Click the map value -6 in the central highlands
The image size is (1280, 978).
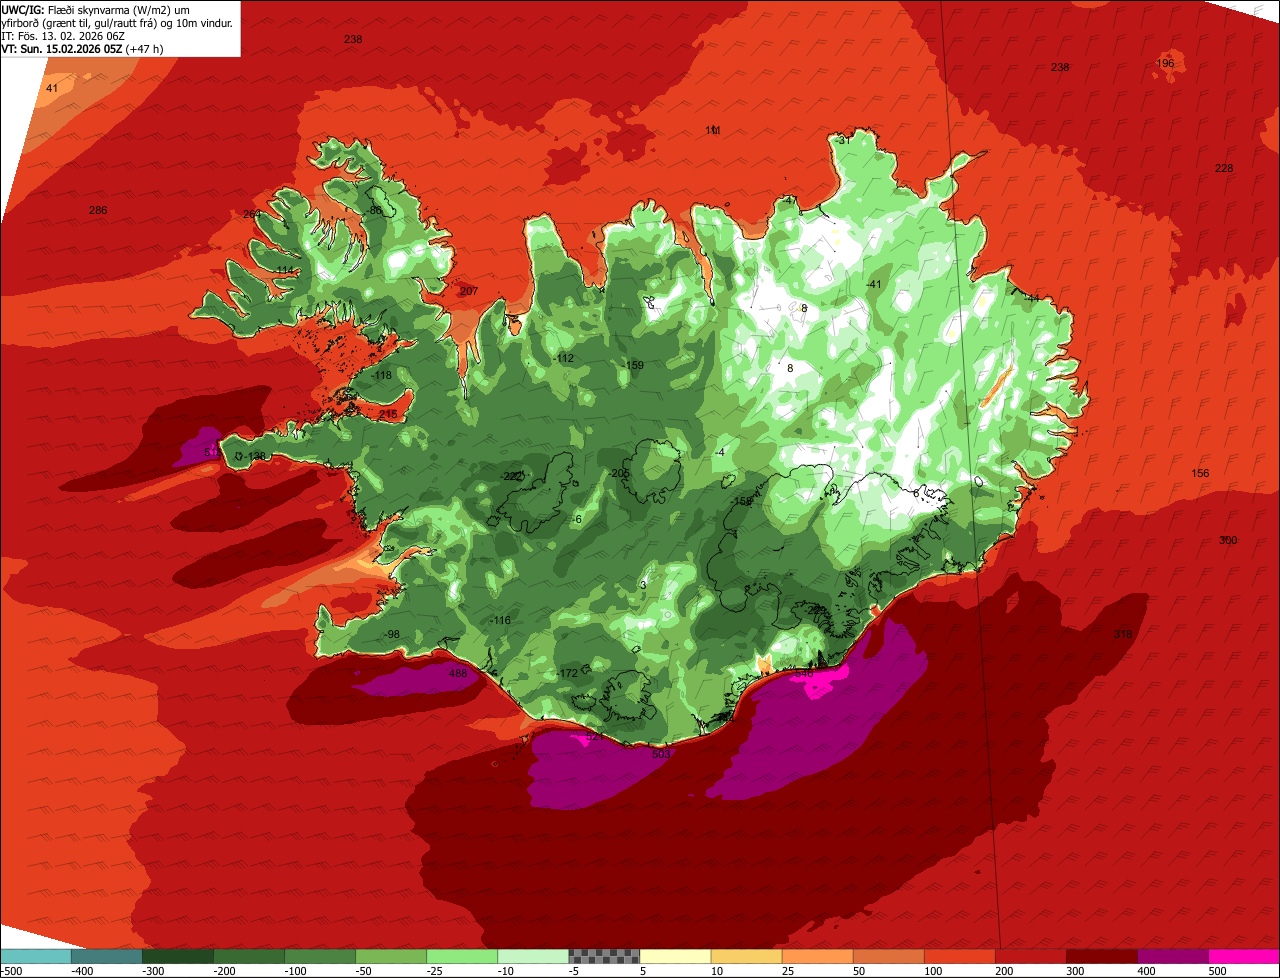coord(577,519)
